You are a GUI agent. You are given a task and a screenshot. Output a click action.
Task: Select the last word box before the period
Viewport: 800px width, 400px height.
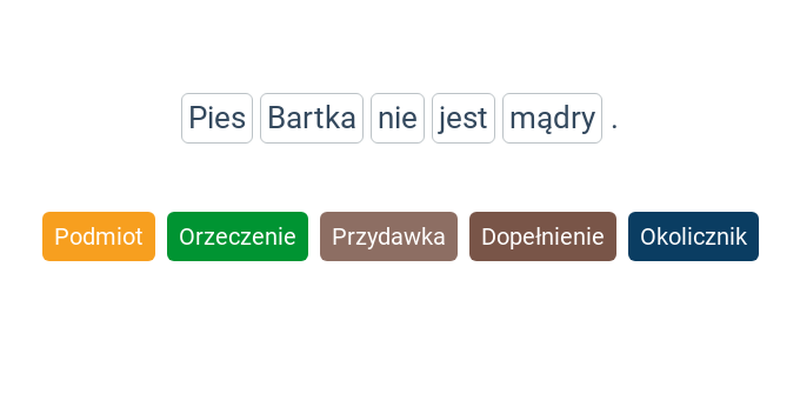(x=552, y=118)
